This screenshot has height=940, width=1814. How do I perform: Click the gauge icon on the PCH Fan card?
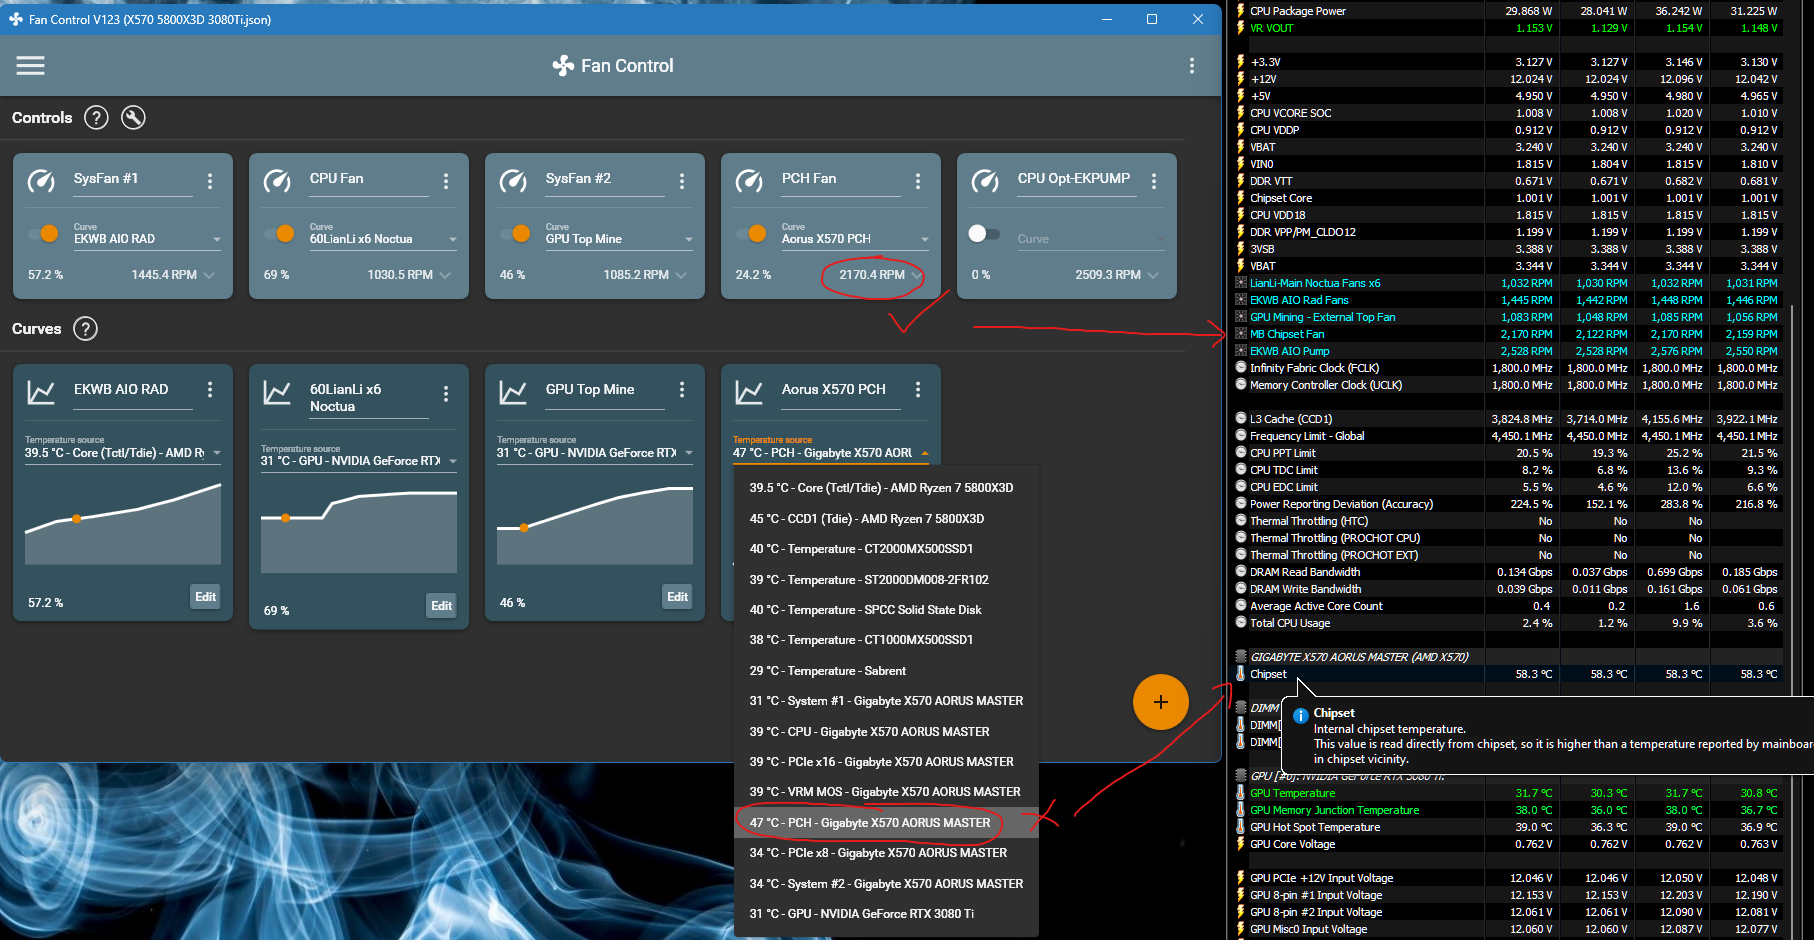pyautogui.click(x=749, y=180)
